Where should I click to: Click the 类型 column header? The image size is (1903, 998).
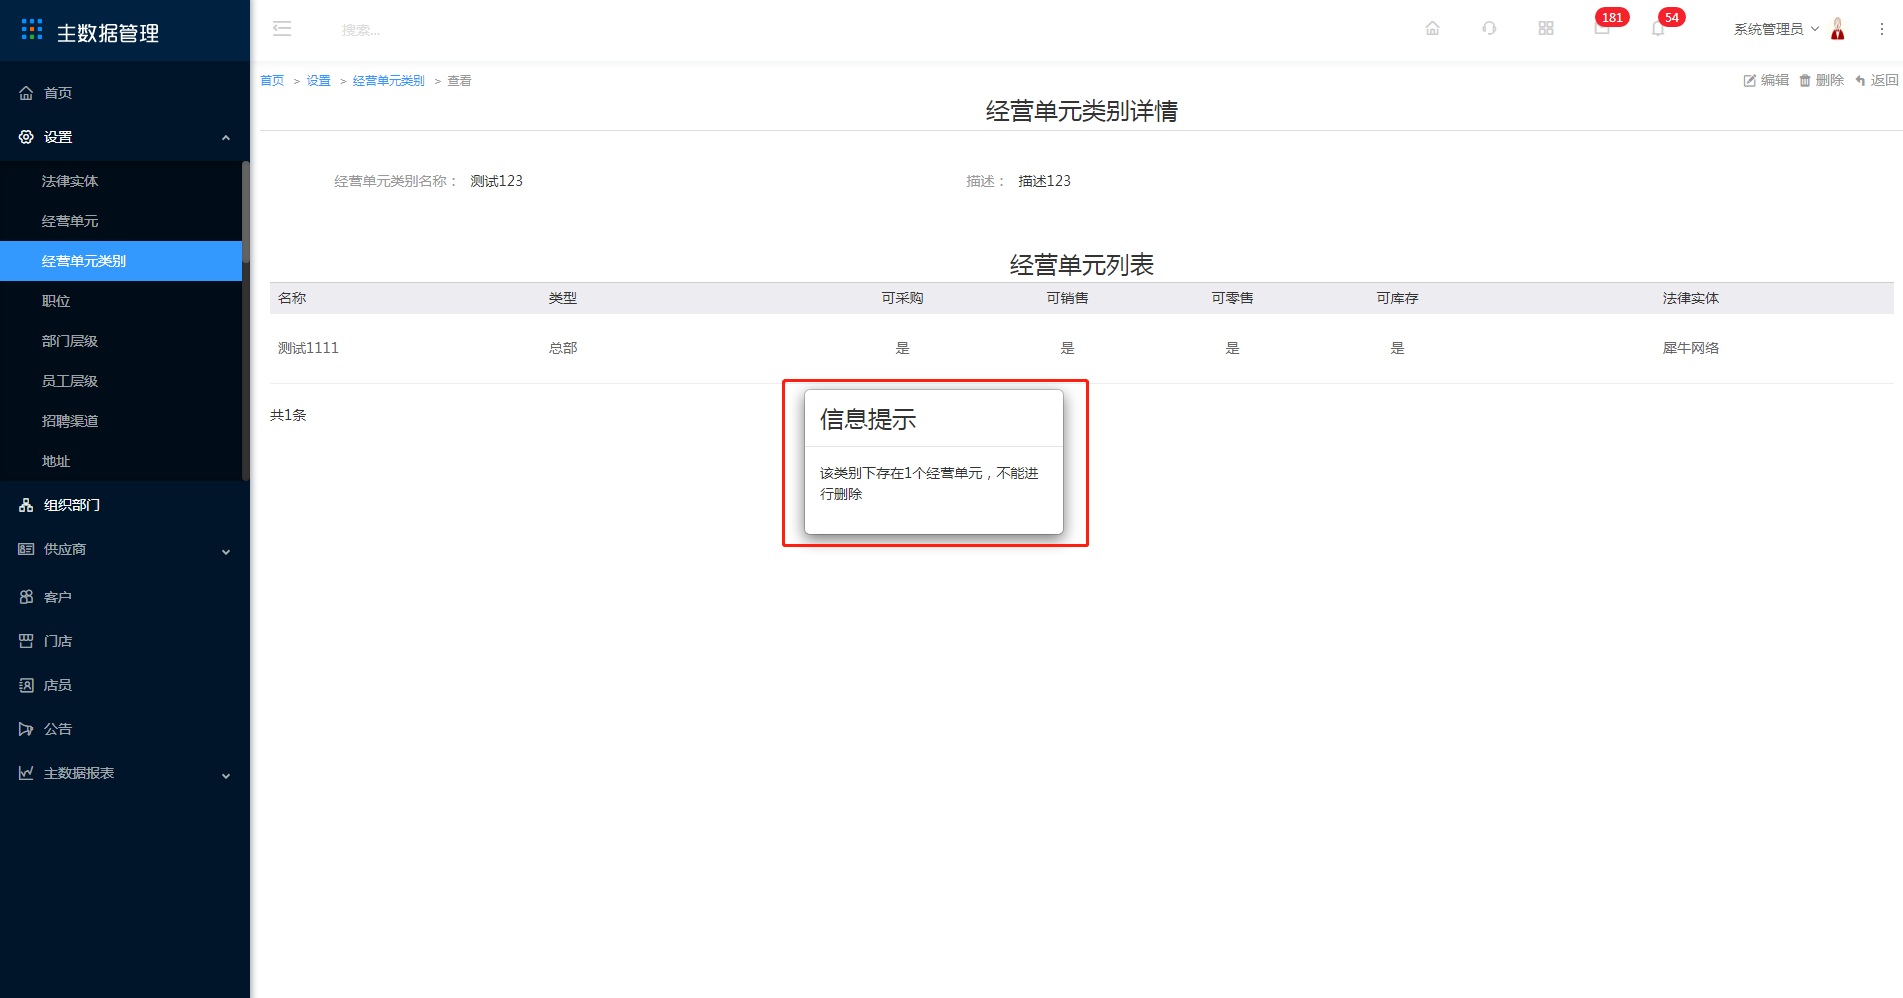(x=563, y=298)
